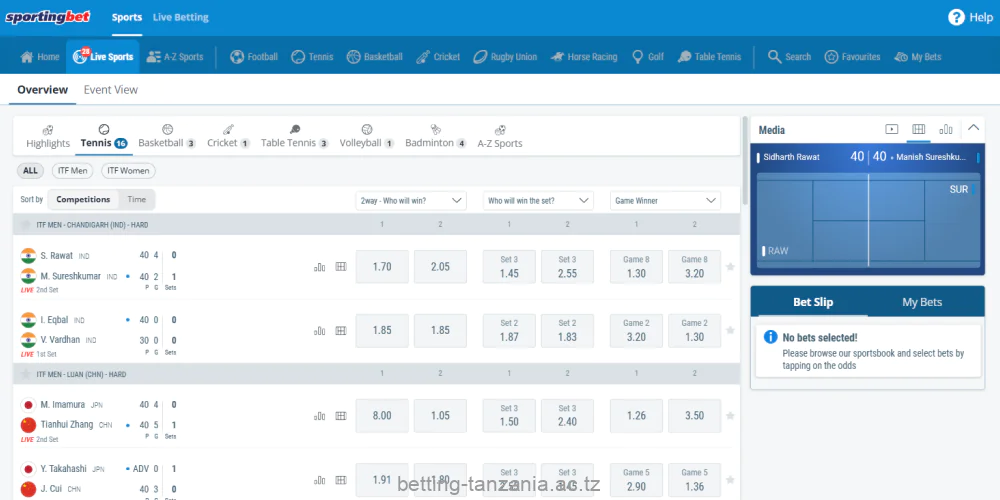1000x500 pixels.
Task: Star the ITF Men Luan competition
Action: pos(26,374)
